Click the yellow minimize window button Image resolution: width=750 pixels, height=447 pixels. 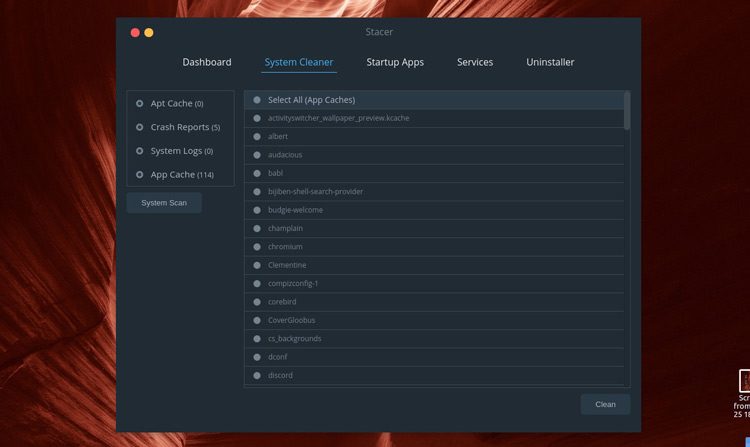tap(149, 33)
